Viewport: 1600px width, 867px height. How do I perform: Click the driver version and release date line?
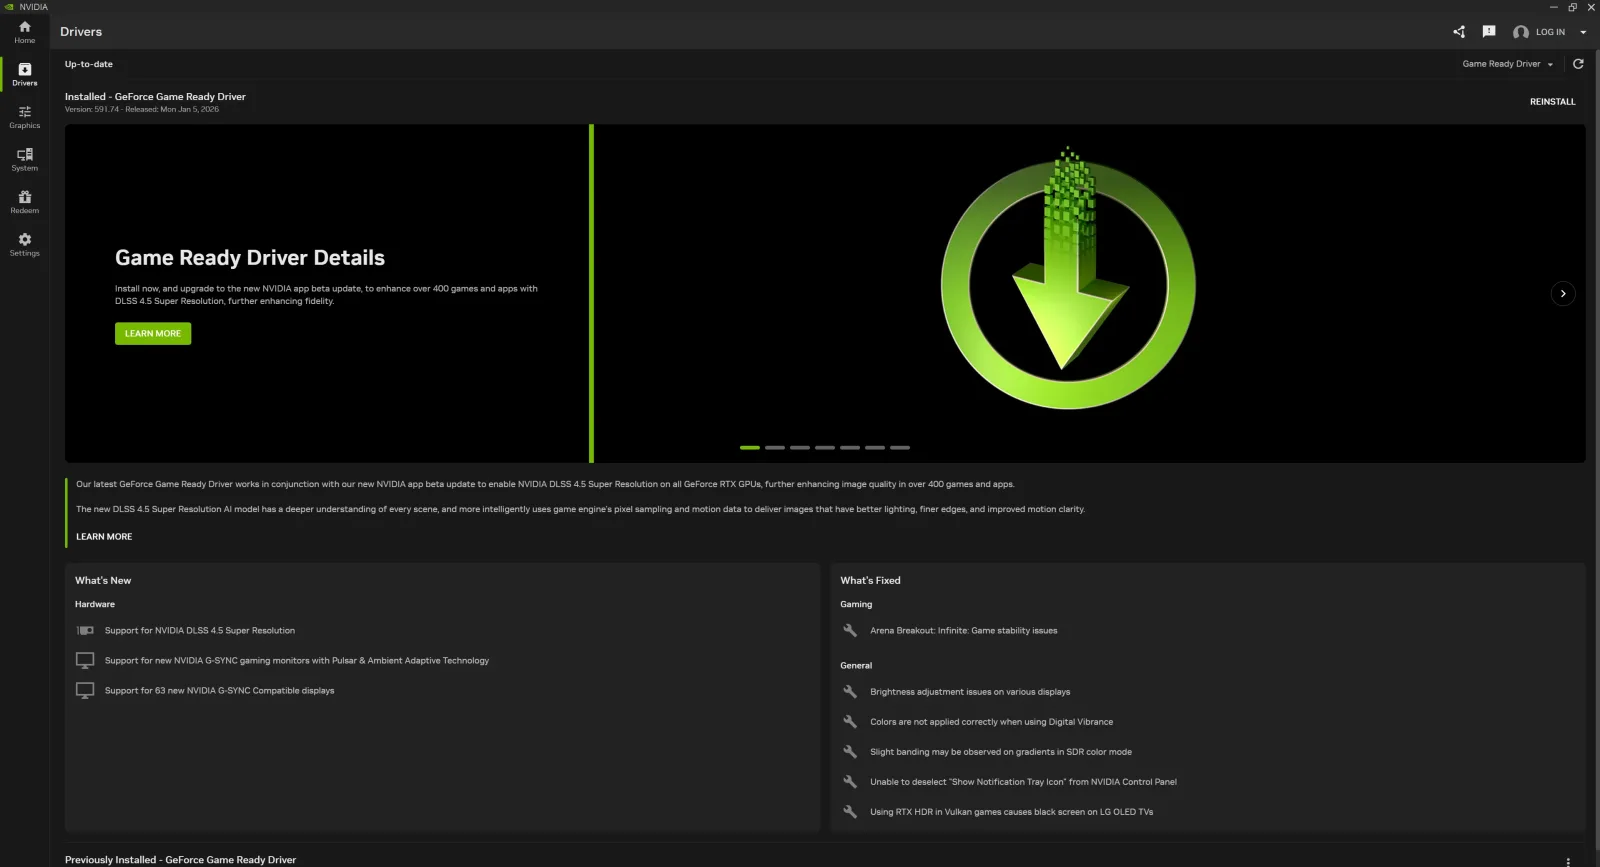(x=142, y=110)
